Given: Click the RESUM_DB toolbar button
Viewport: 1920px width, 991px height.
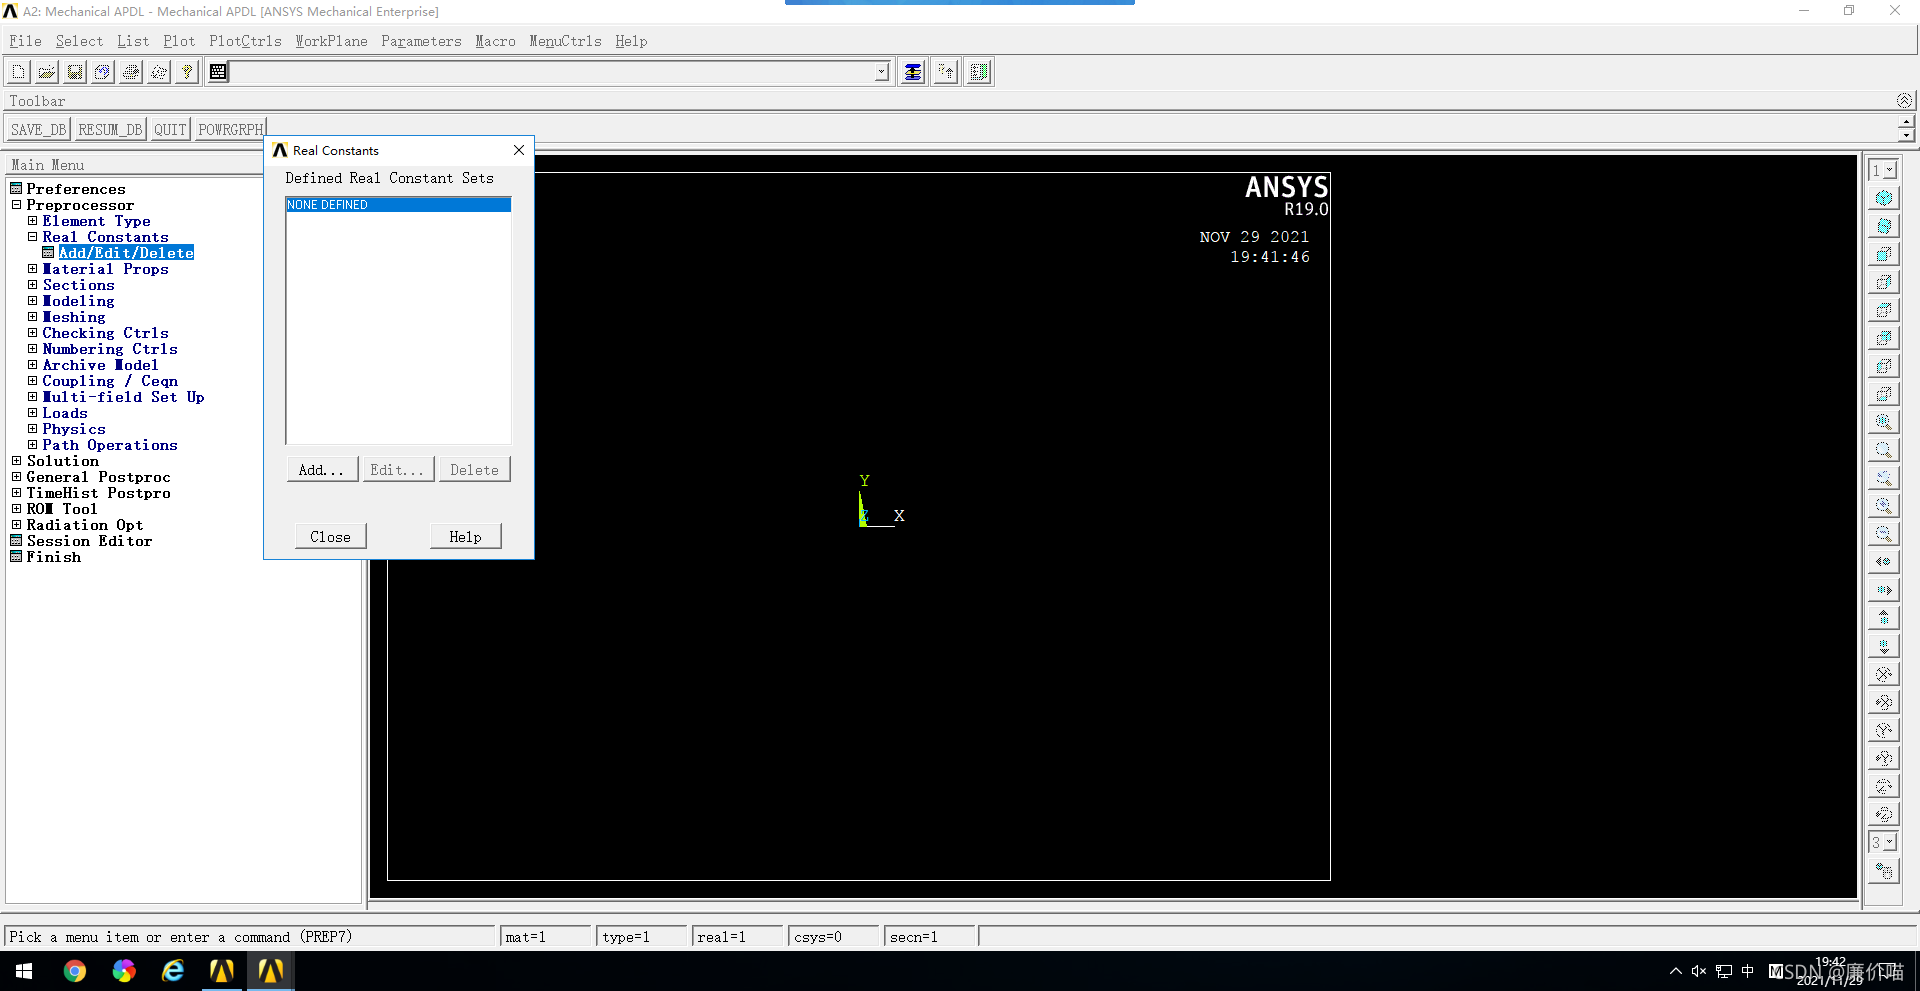Looking at the screenshot, I should pos(110,130).
